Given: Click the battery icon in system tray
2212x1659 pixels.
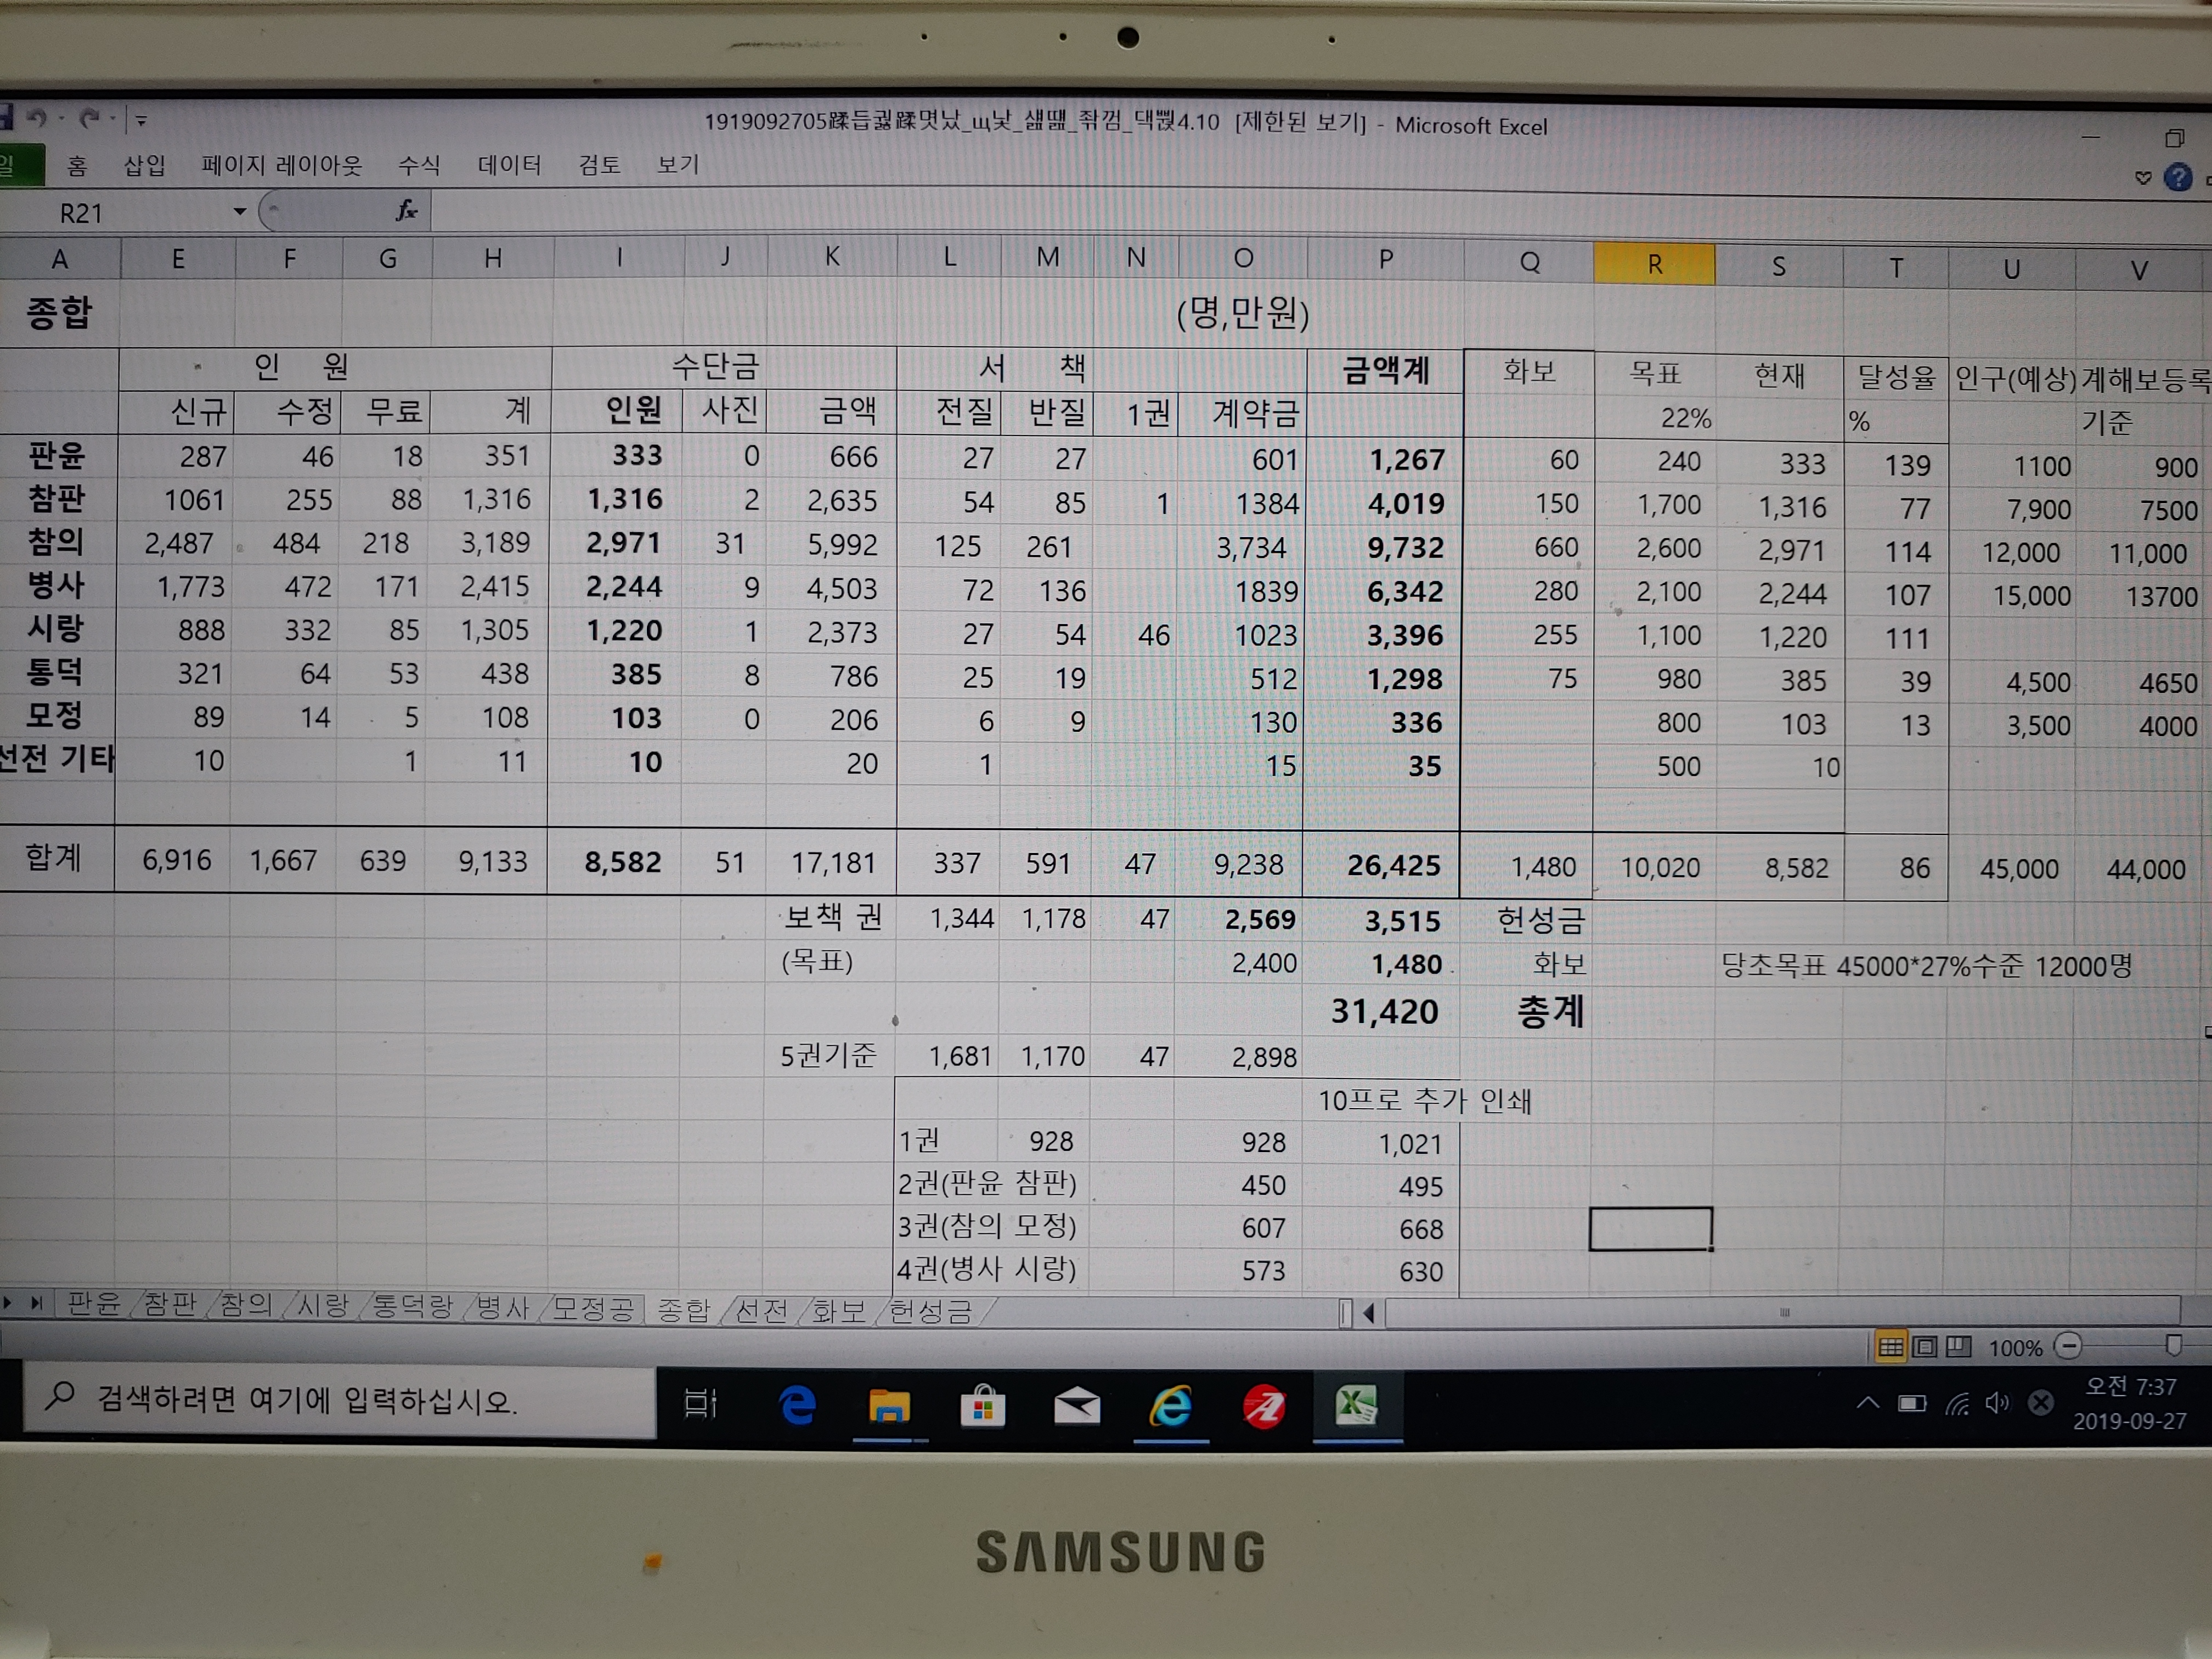Looking at the screenshot, I should pyautogui.click(x=1912, y=1404).
